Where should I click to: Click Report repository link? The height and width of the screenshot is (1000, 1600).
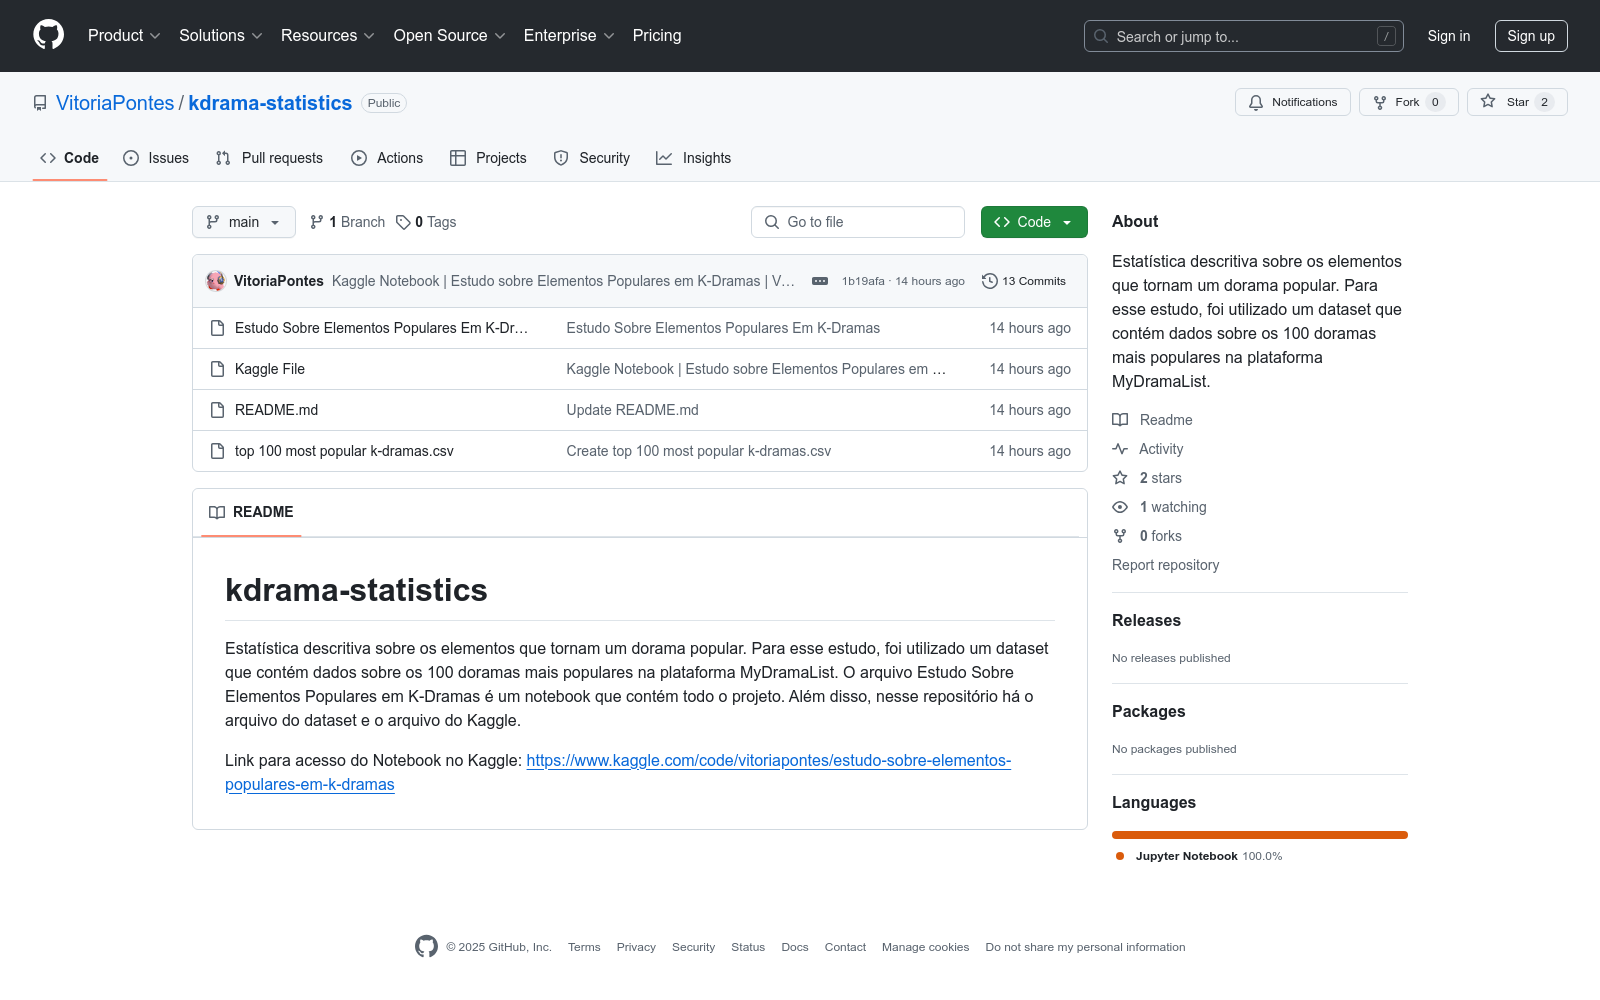(1165, 565)
